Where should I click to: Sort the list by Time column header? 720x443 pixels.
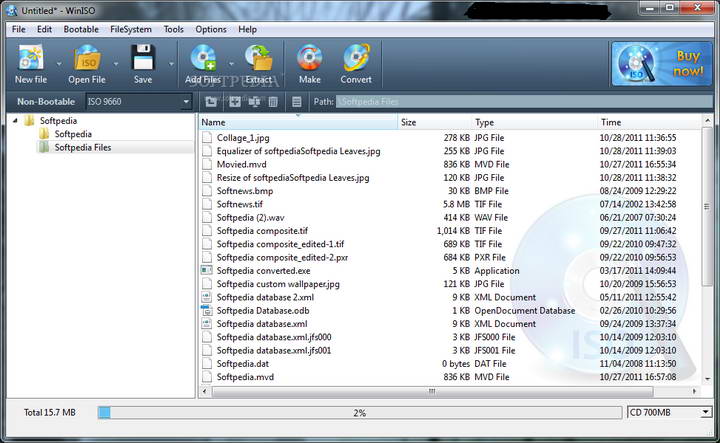pos(649,122)
